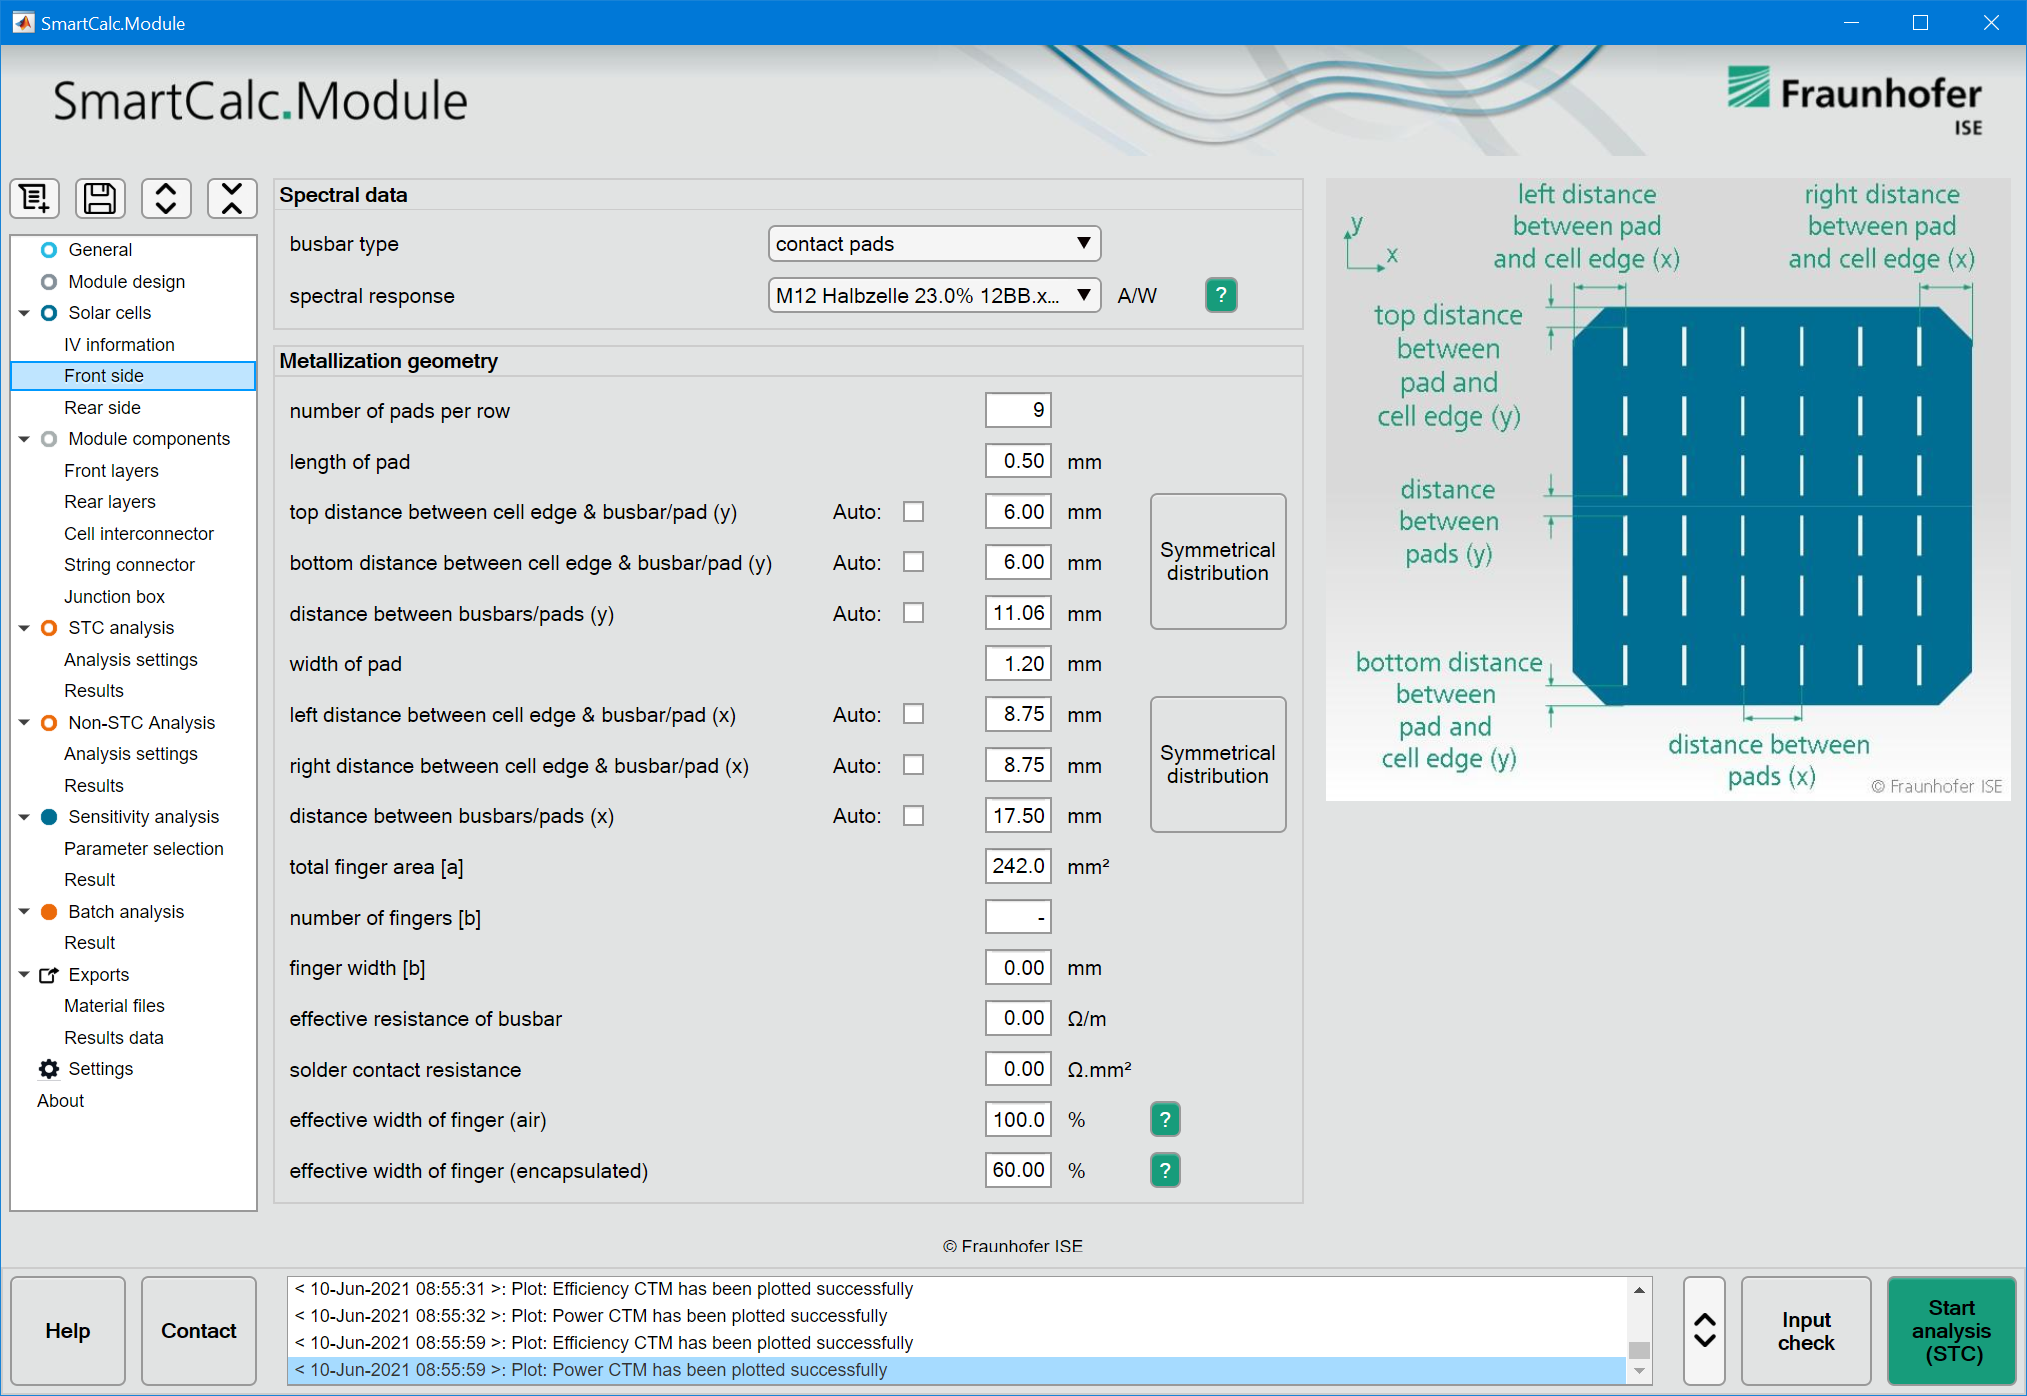The image size is (2027, 1396).
Task: Open help for effective width (encapsulated)
Action: click(x=1165, y=1170)
